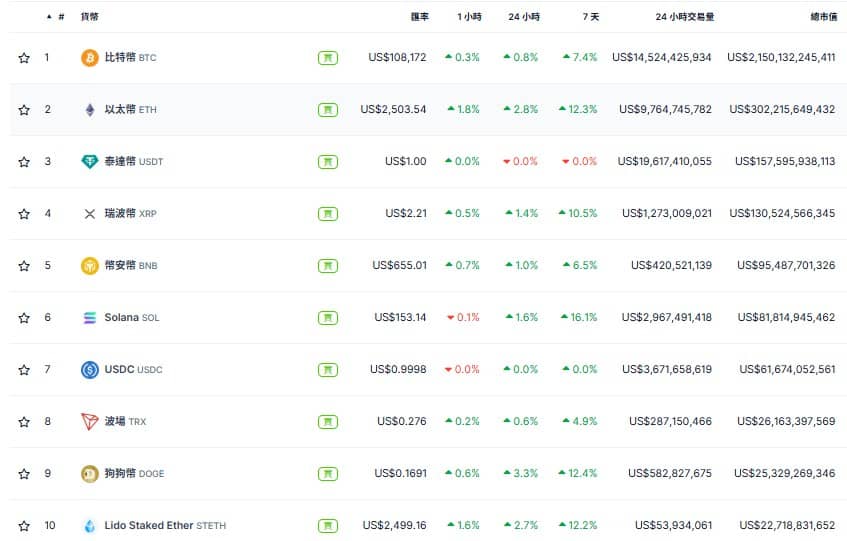The height and width of the screenshot is (541, 847).
Task: Select market cap US$95,487,701,326
Action: 786,266
